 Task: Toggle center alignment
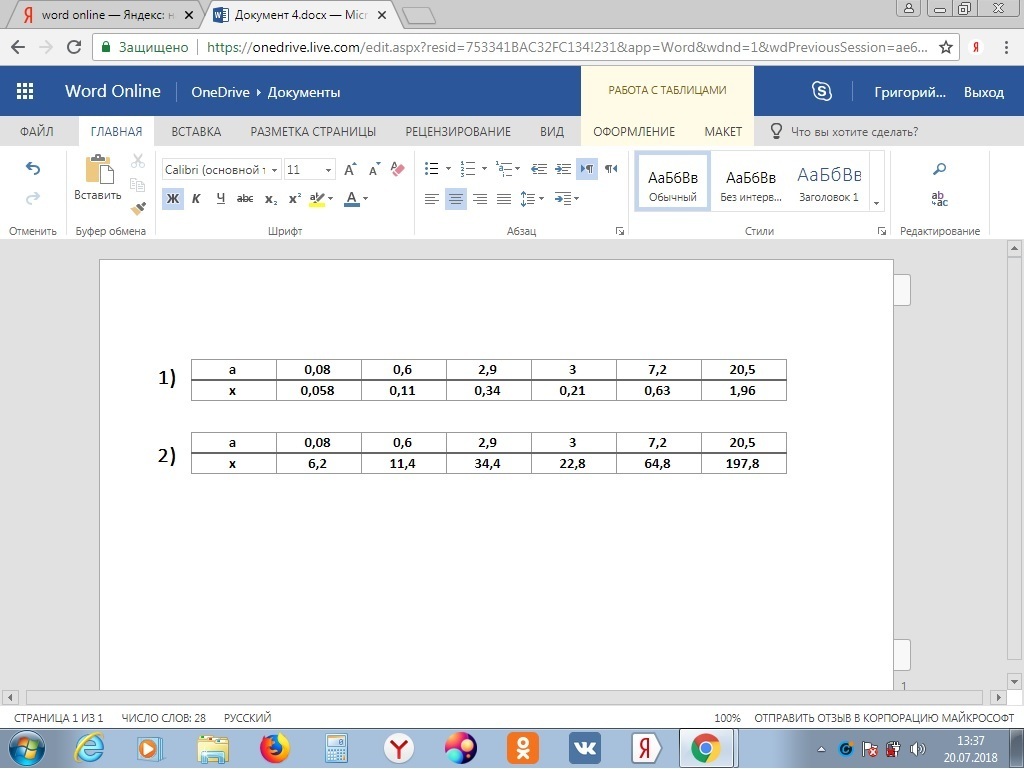456,198
